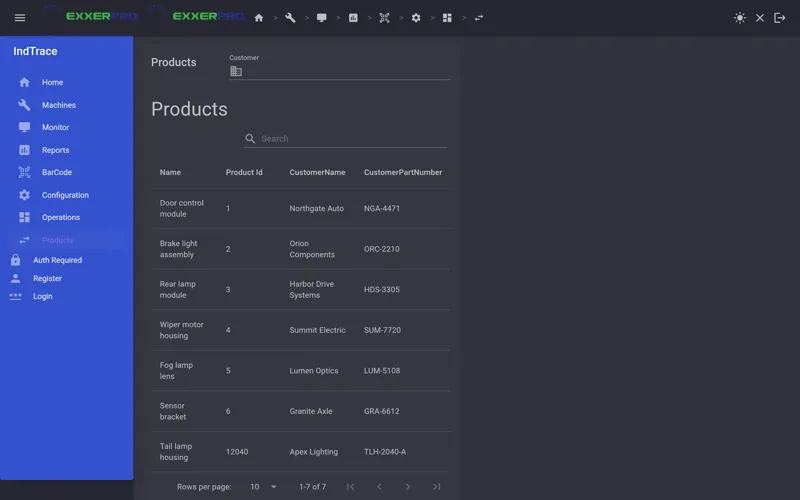Click the Register person icon
The width and height of the screenshot is (800, 500).
[x=15, y=279]
